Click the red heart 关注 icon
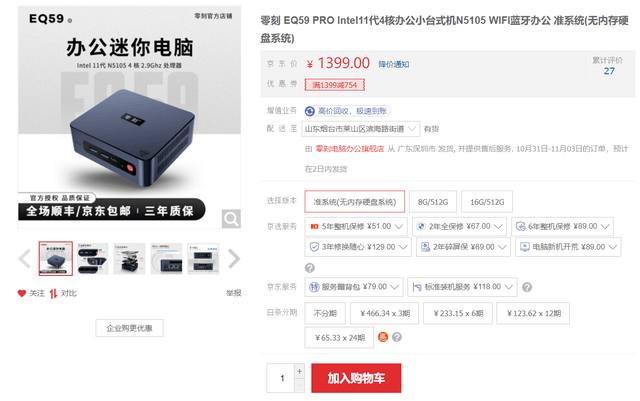This screenshot has height=401, width=640. (22, 293)
